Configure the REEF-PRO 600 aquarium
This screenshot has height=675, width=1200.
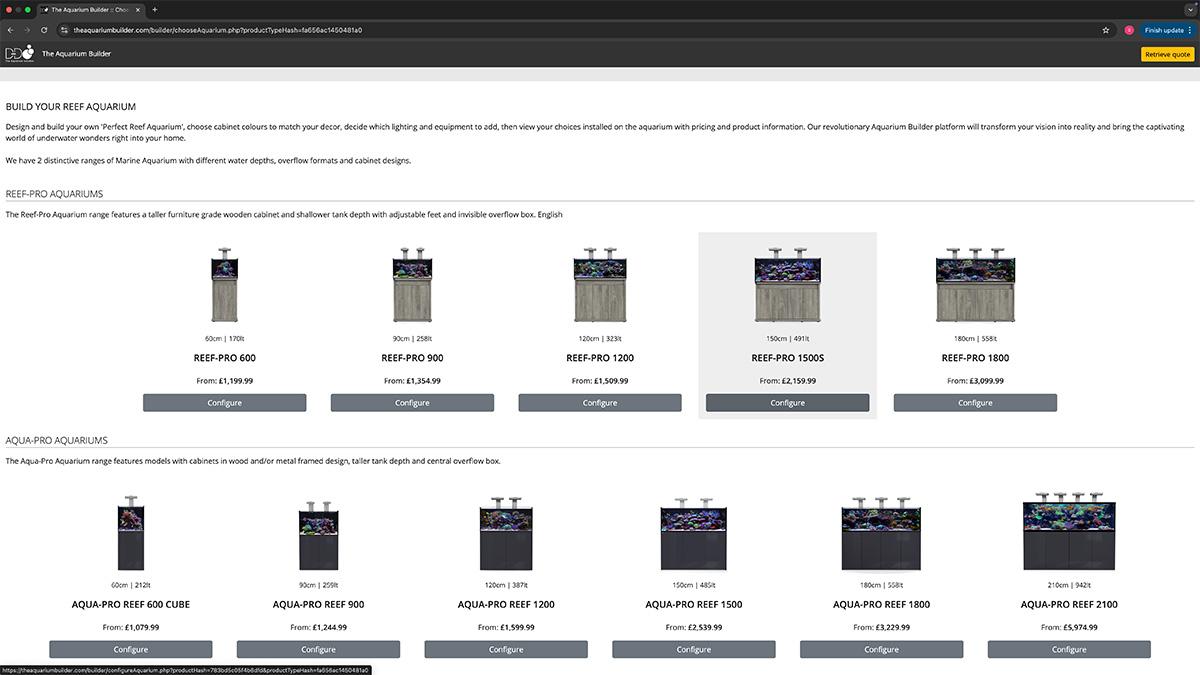(x=224, y=403)
